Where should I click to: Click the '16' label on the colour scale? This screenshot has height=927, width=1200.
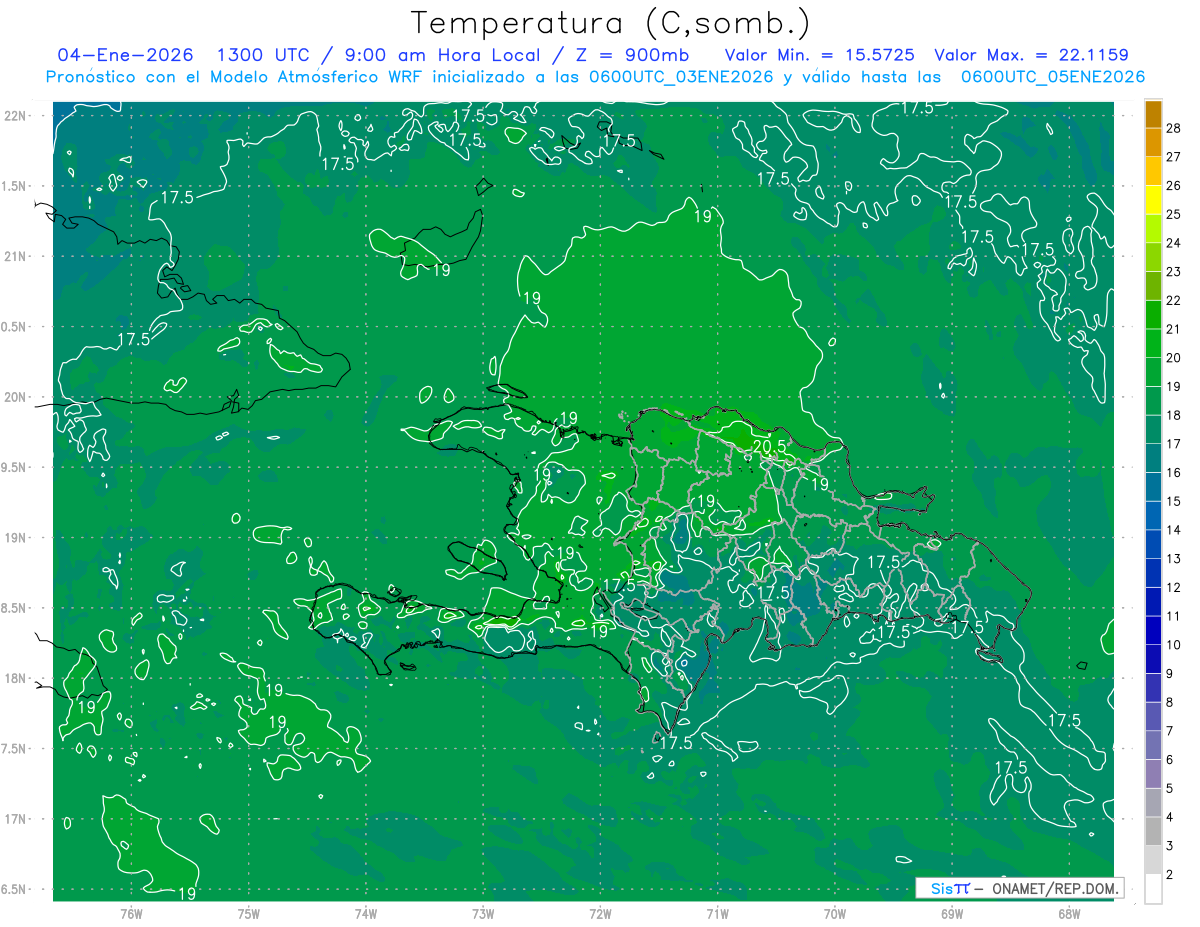pyautogui.click(x=1174, y=473)
